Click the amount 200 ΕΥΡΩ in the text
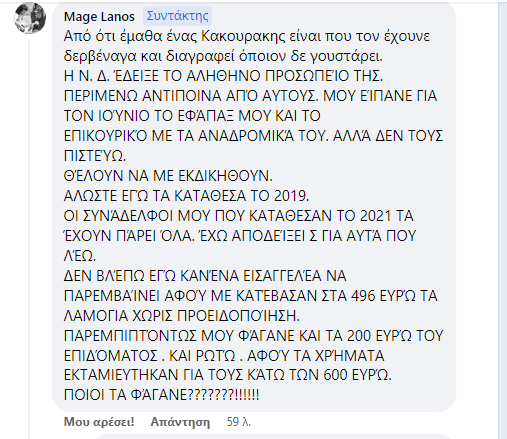 (x=379, y=336)
